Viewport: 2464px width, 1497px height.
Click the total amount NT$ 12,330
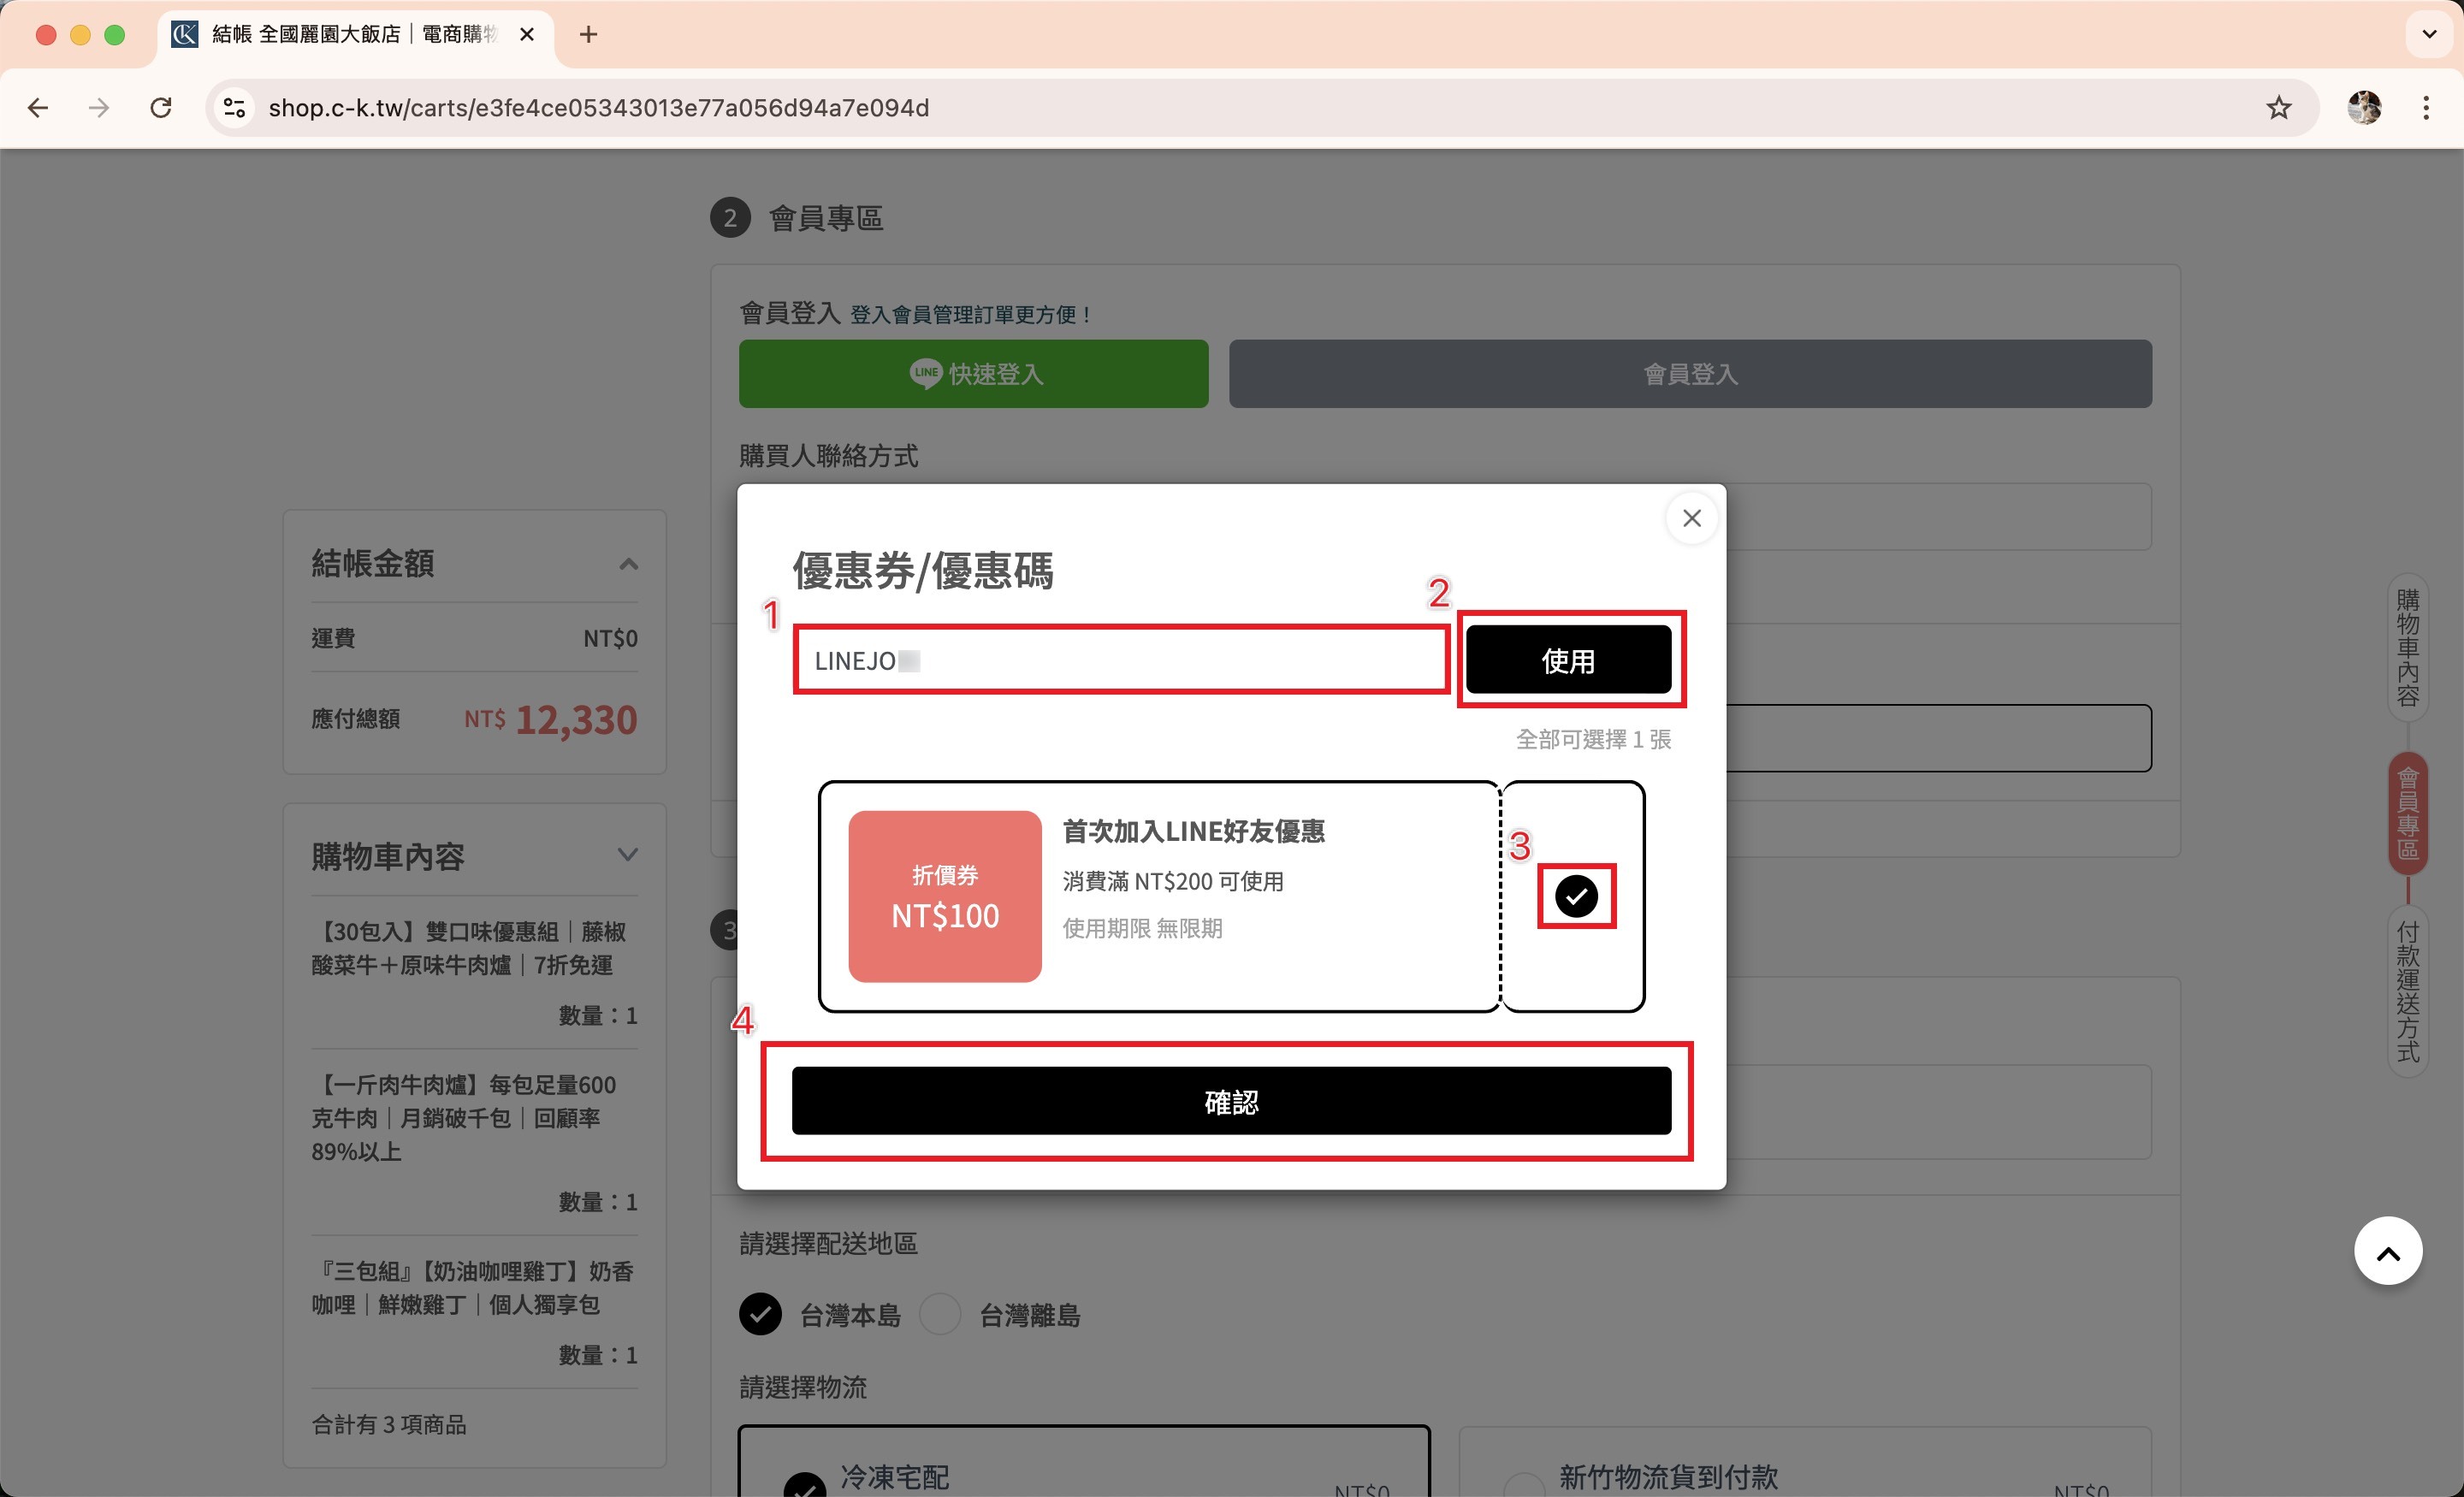550,719
